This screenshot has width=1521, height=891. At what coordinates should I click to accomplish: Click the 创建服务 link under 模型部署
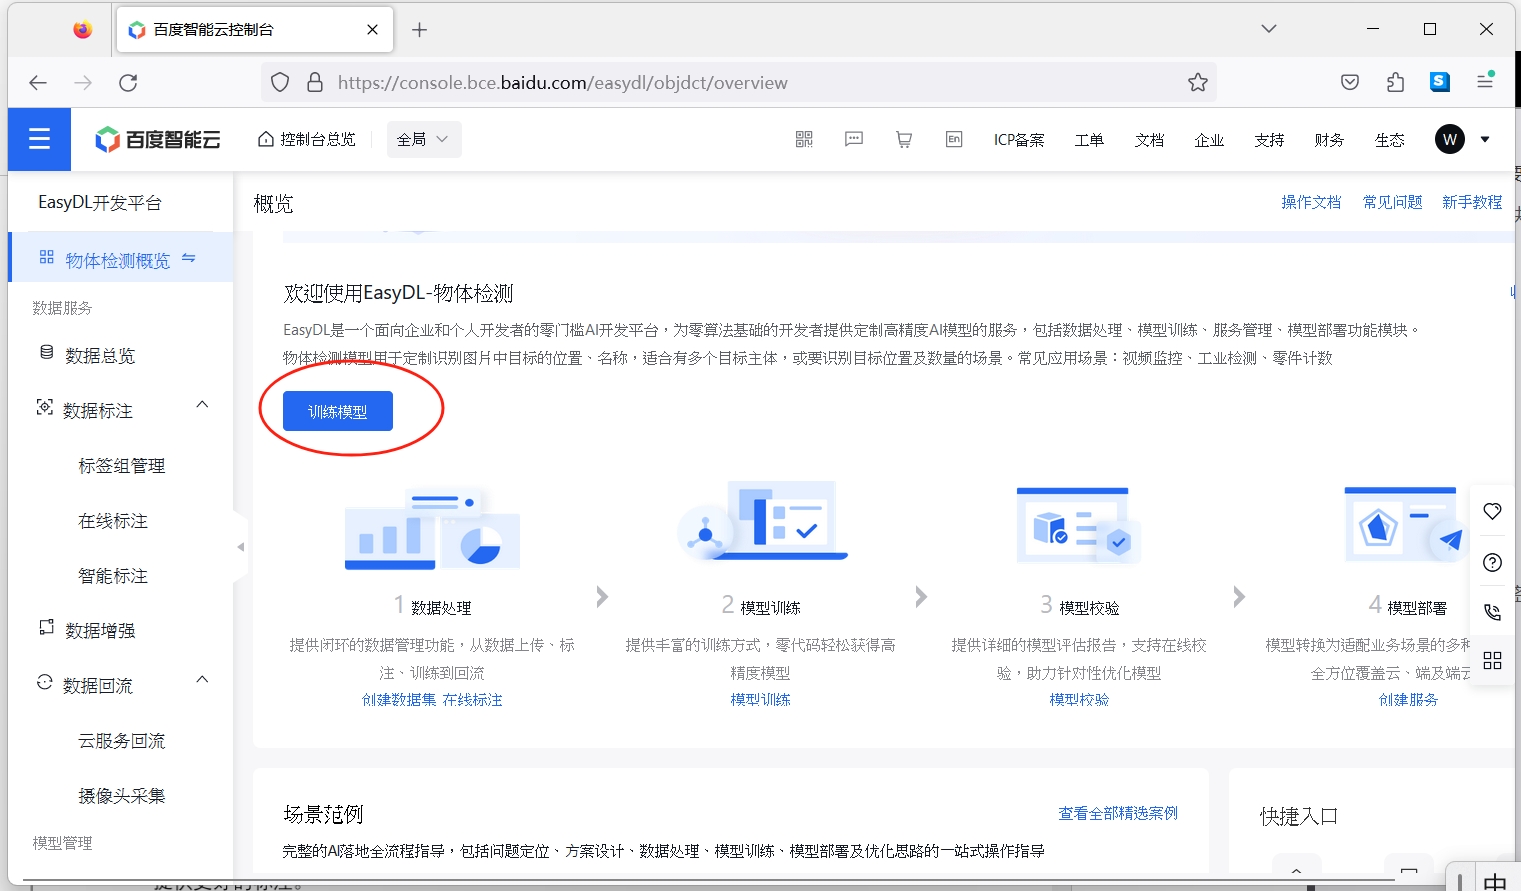pyautogui.click(x=1408, y=700)
